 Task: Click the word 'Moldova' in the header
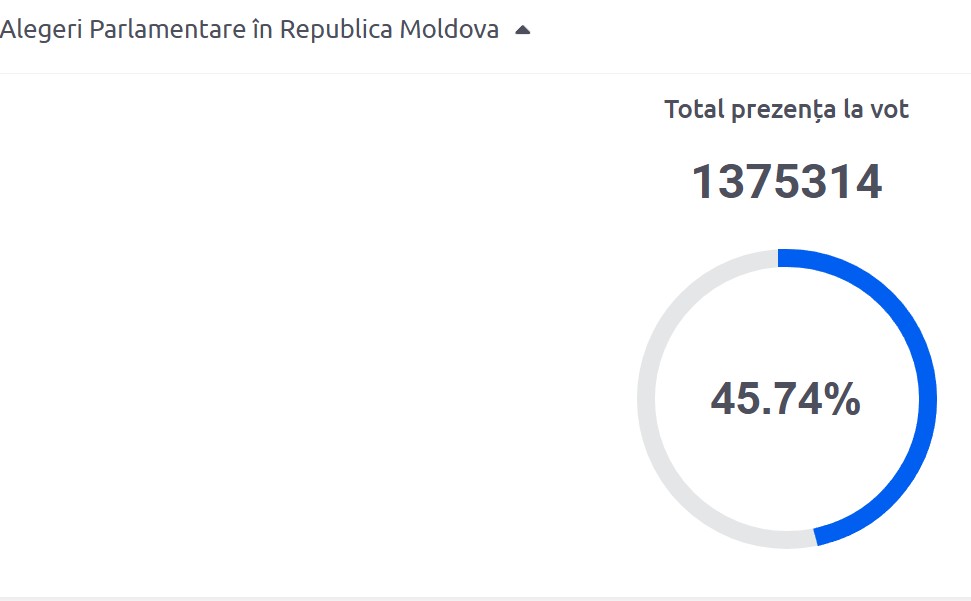[449, 30]
